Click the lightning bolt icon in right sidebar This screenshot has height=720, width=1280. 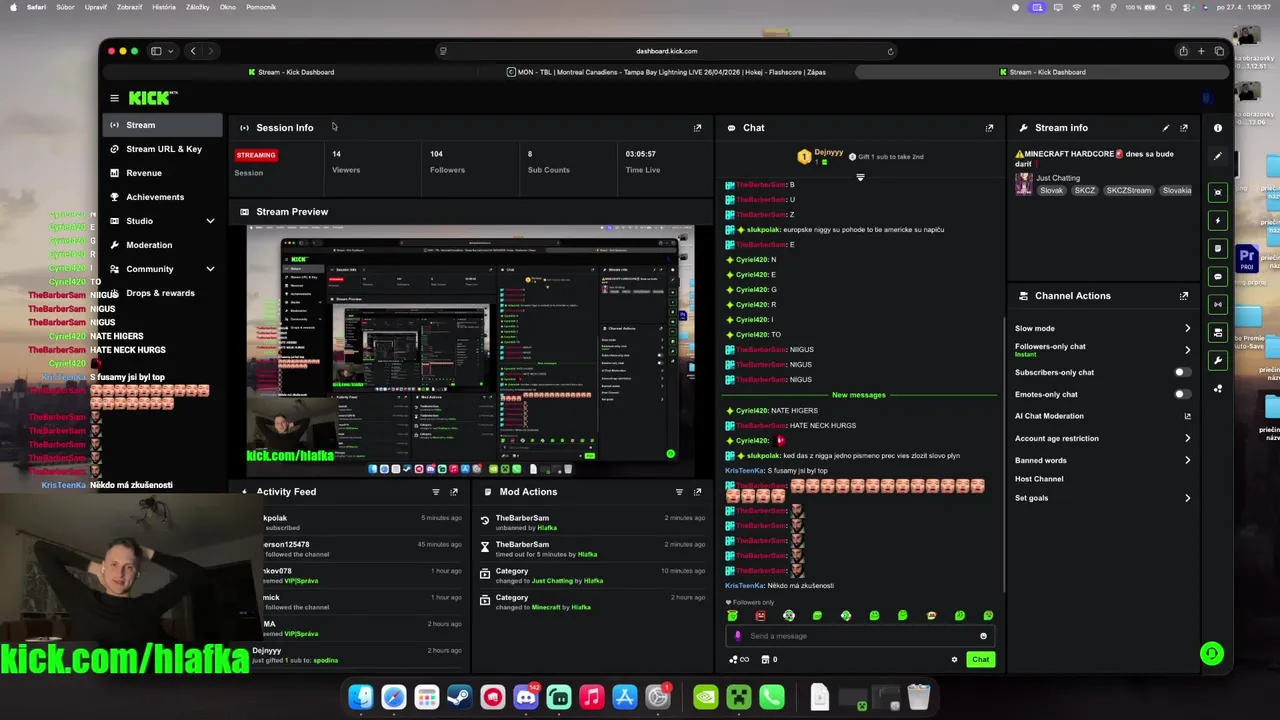click(1217, 220)
